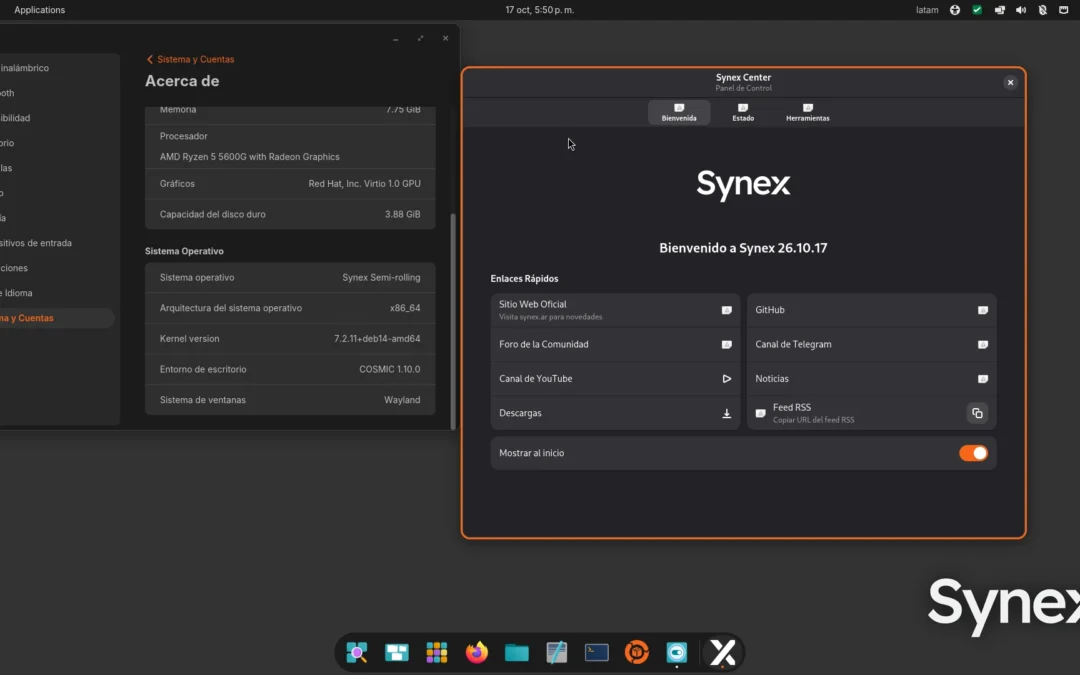Click the Descargas row
The height and width of the screenshot is (675, 1080).
(615, 413)
